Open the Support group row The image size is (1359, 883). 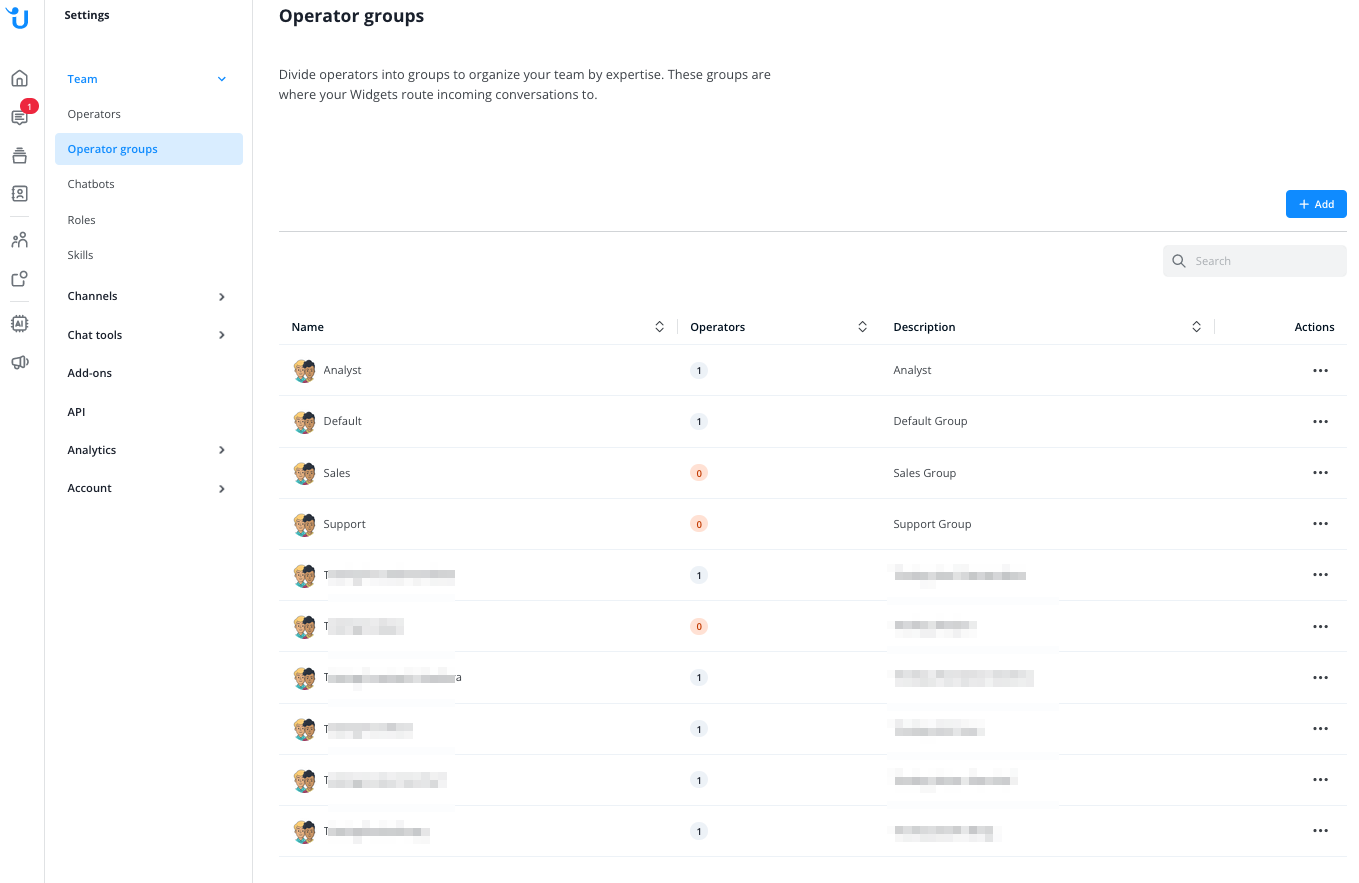pyautogui.click(x=345, y=524)
